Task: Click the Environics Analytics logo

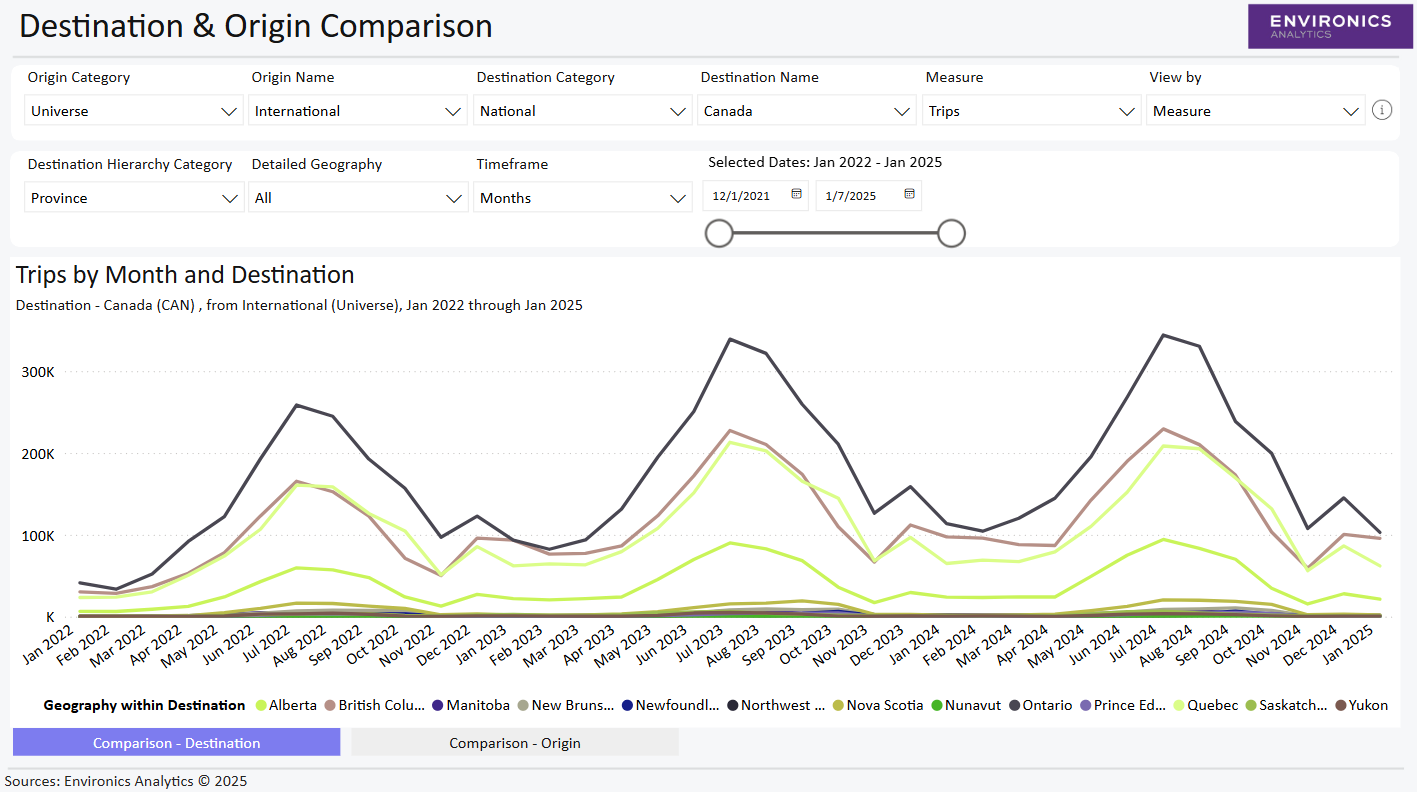Action: 1330,26
